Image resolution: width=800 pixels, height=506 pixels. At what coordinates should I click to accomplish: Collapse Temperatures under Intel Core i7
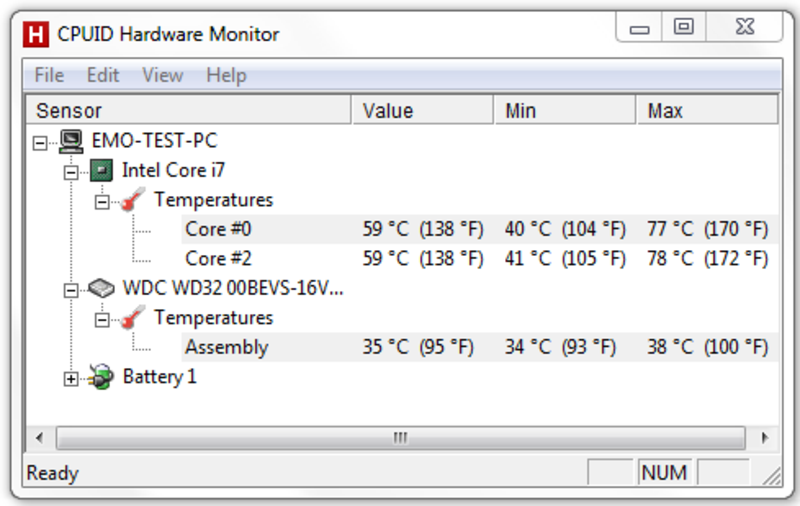pos(102,202)
